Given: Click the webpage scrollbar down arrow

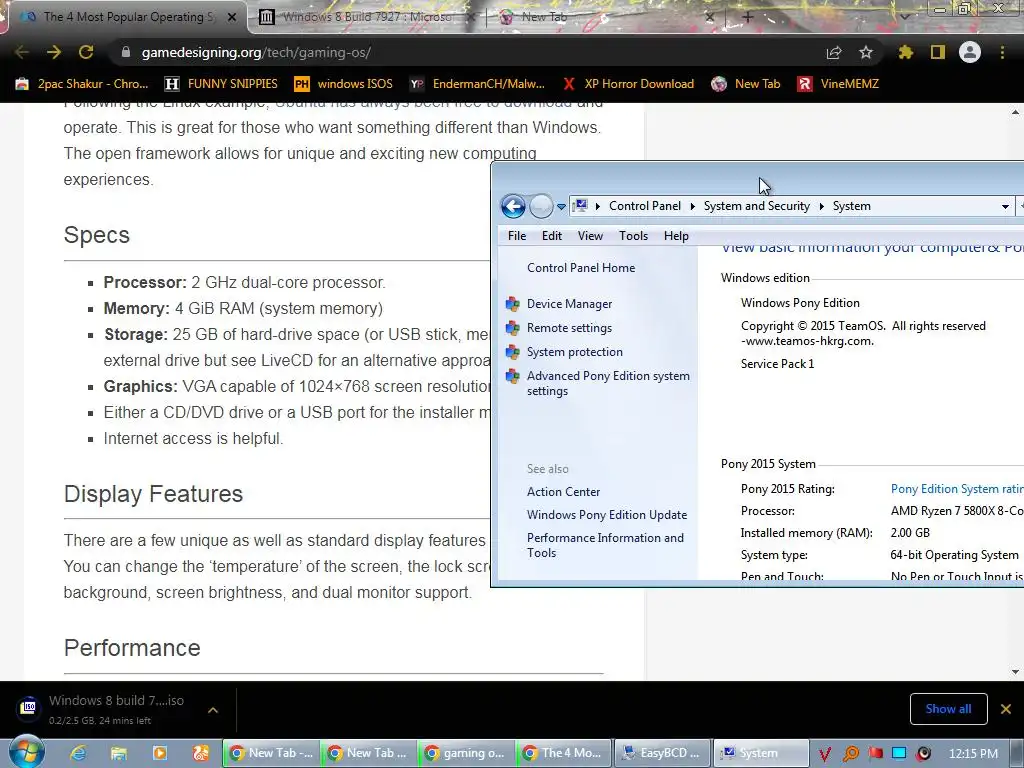Looking at the screenshot, I should tap(1016, 672).
